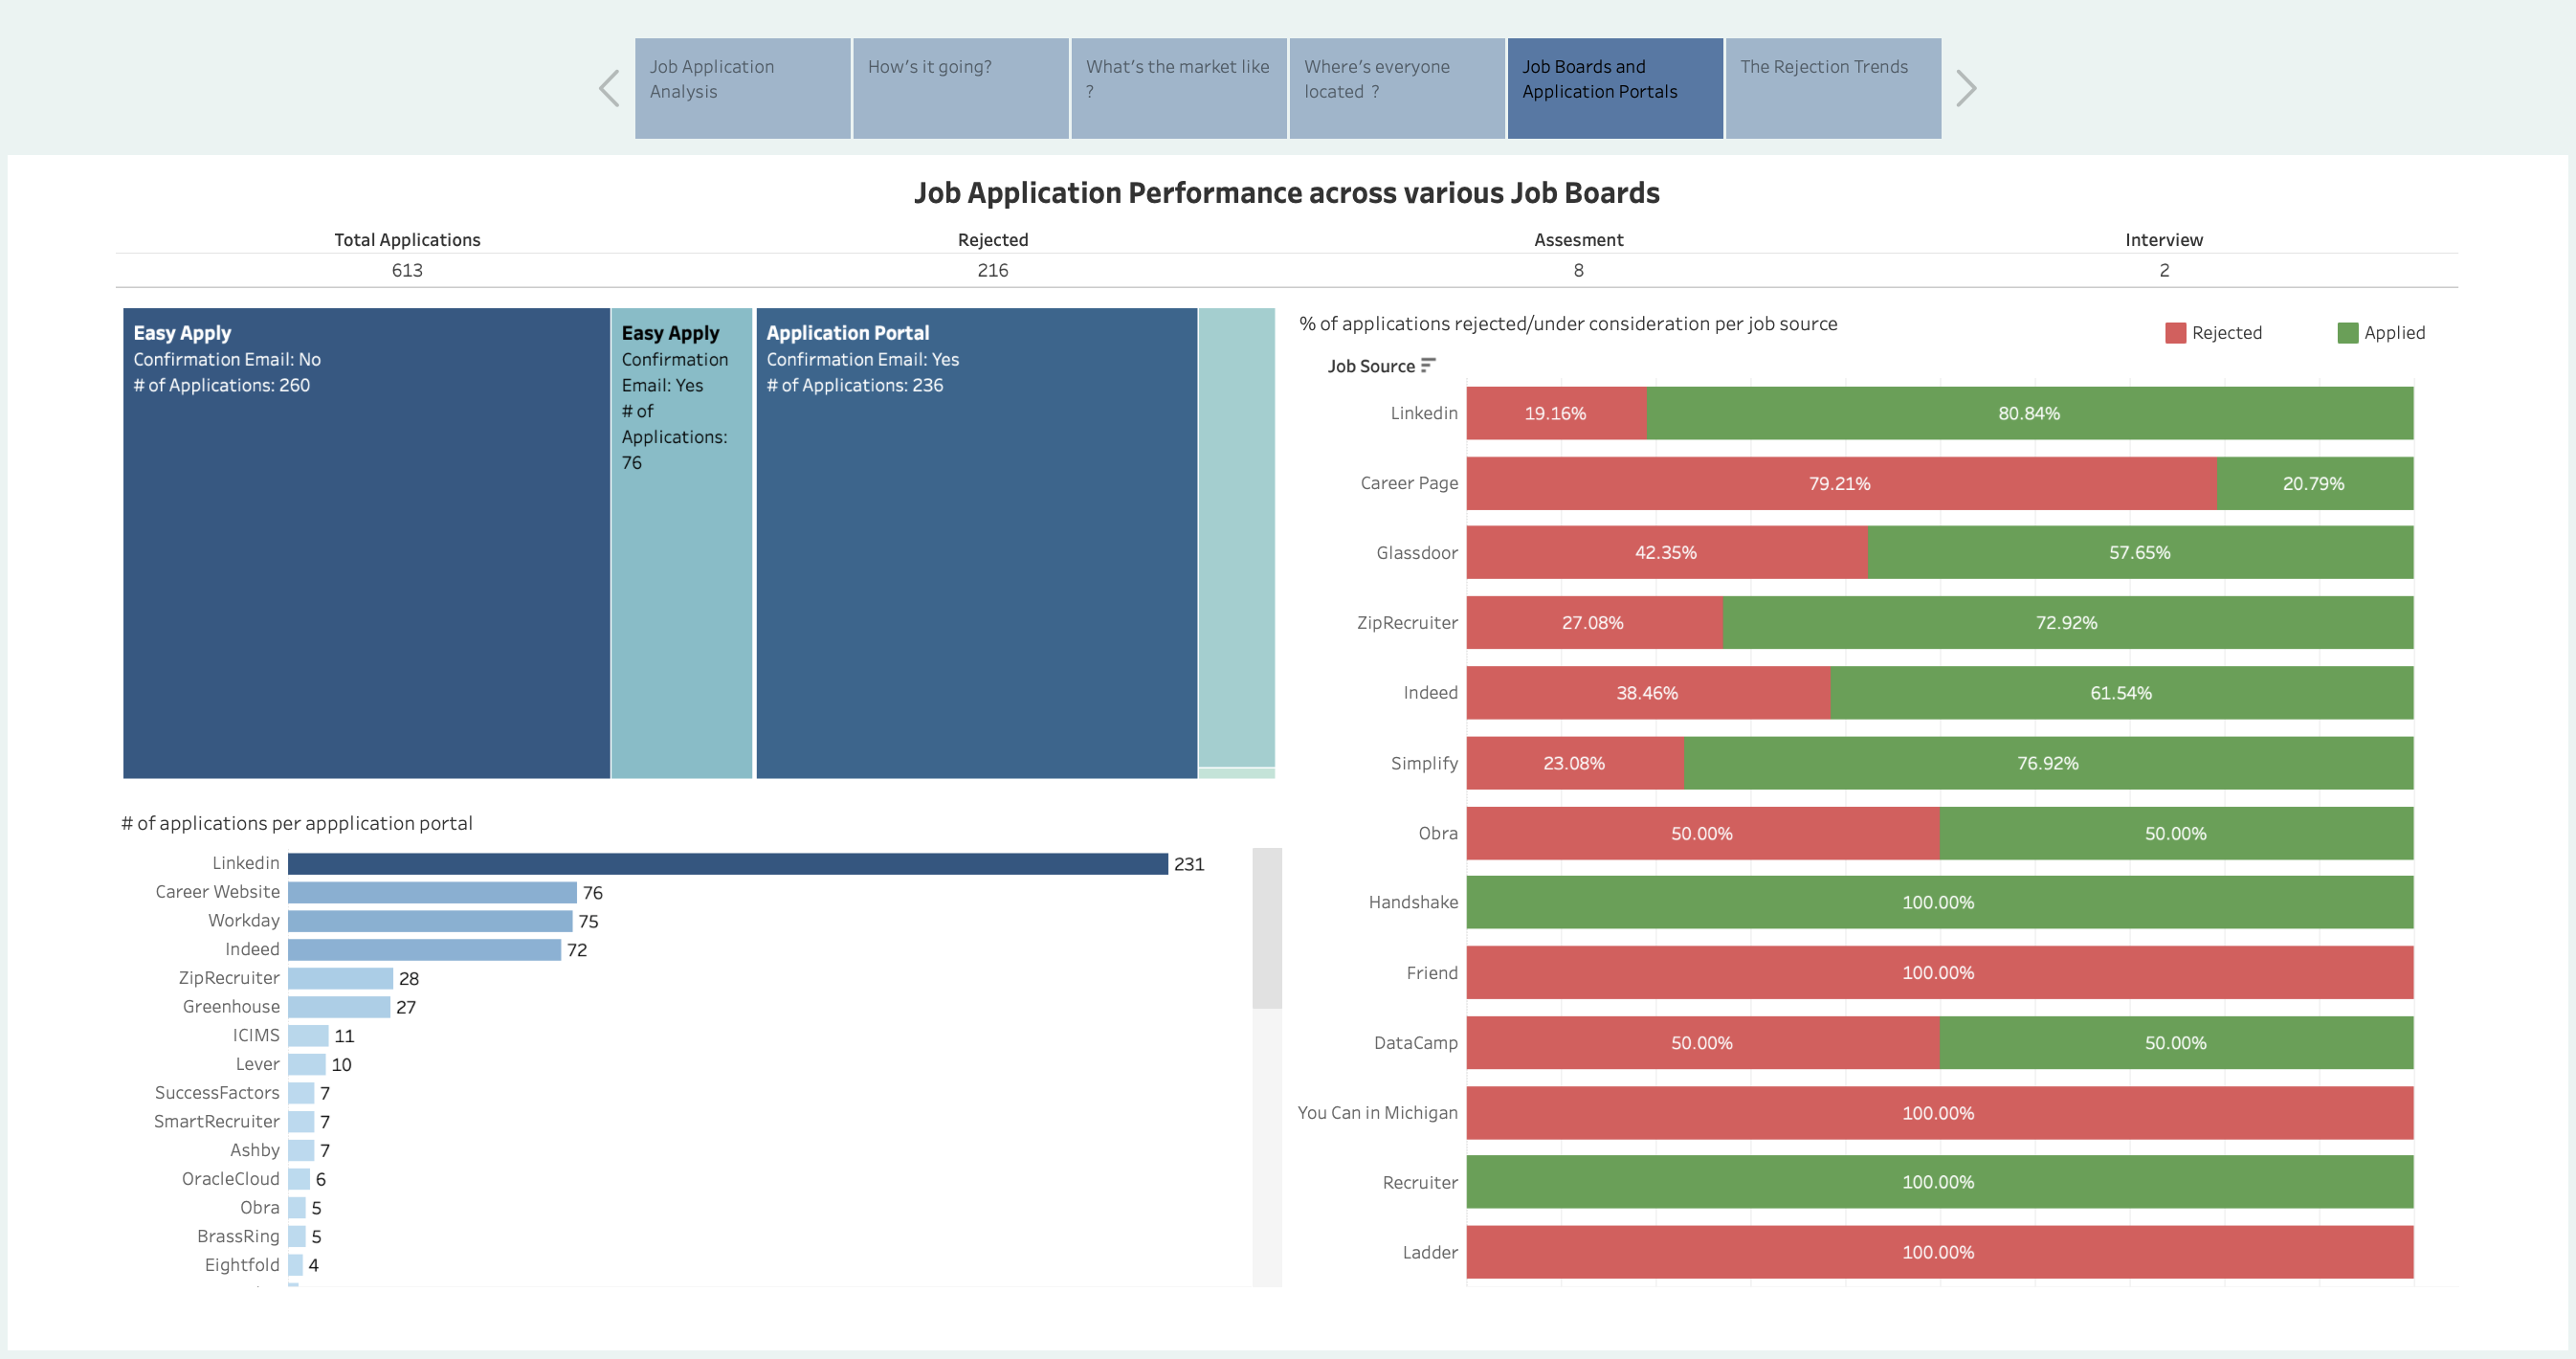2576x1359 pixels.
Task: Click the portal chart scrollbar thumb
Action: (1266, 927)
